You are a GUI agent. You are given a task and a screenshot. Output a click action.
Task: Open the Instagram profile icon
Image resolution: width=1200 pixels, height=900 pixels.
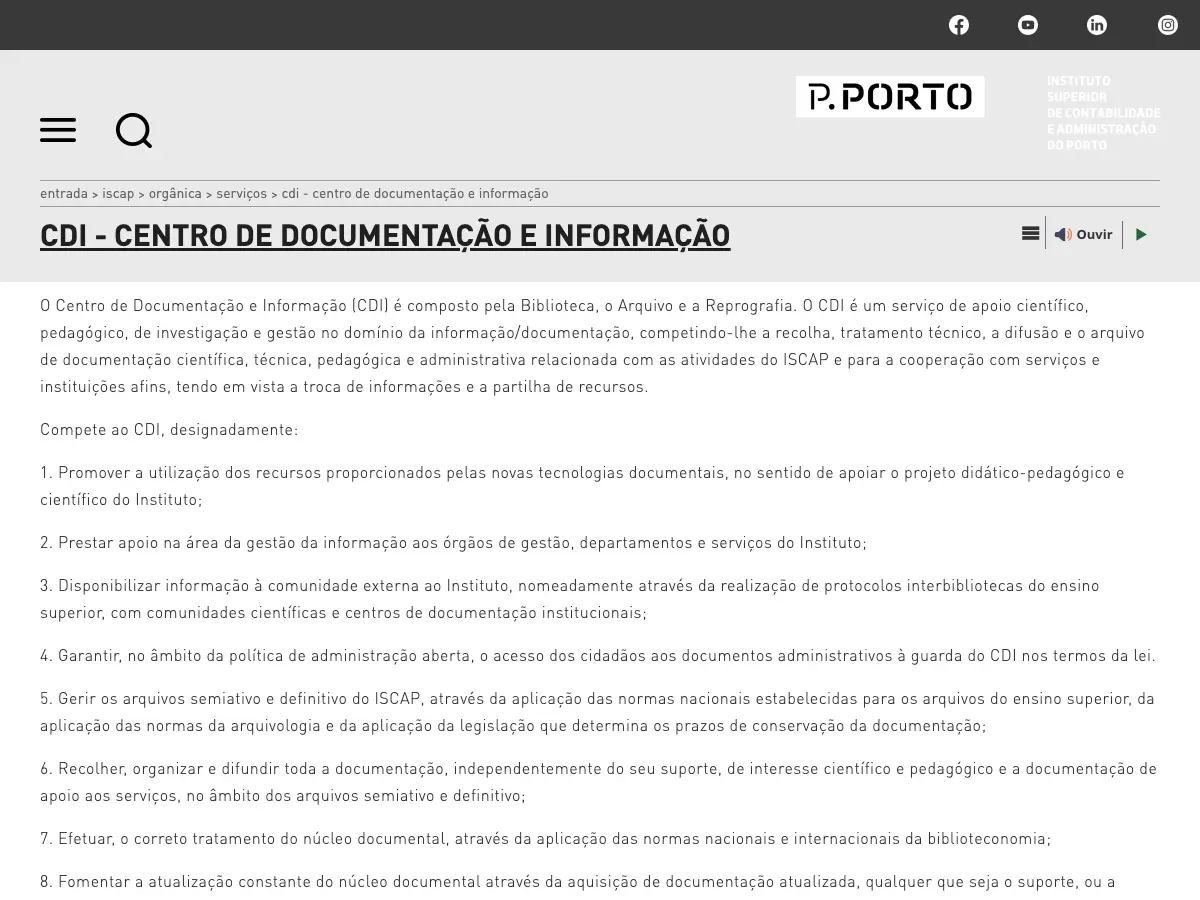click(x=1168, y=25)
